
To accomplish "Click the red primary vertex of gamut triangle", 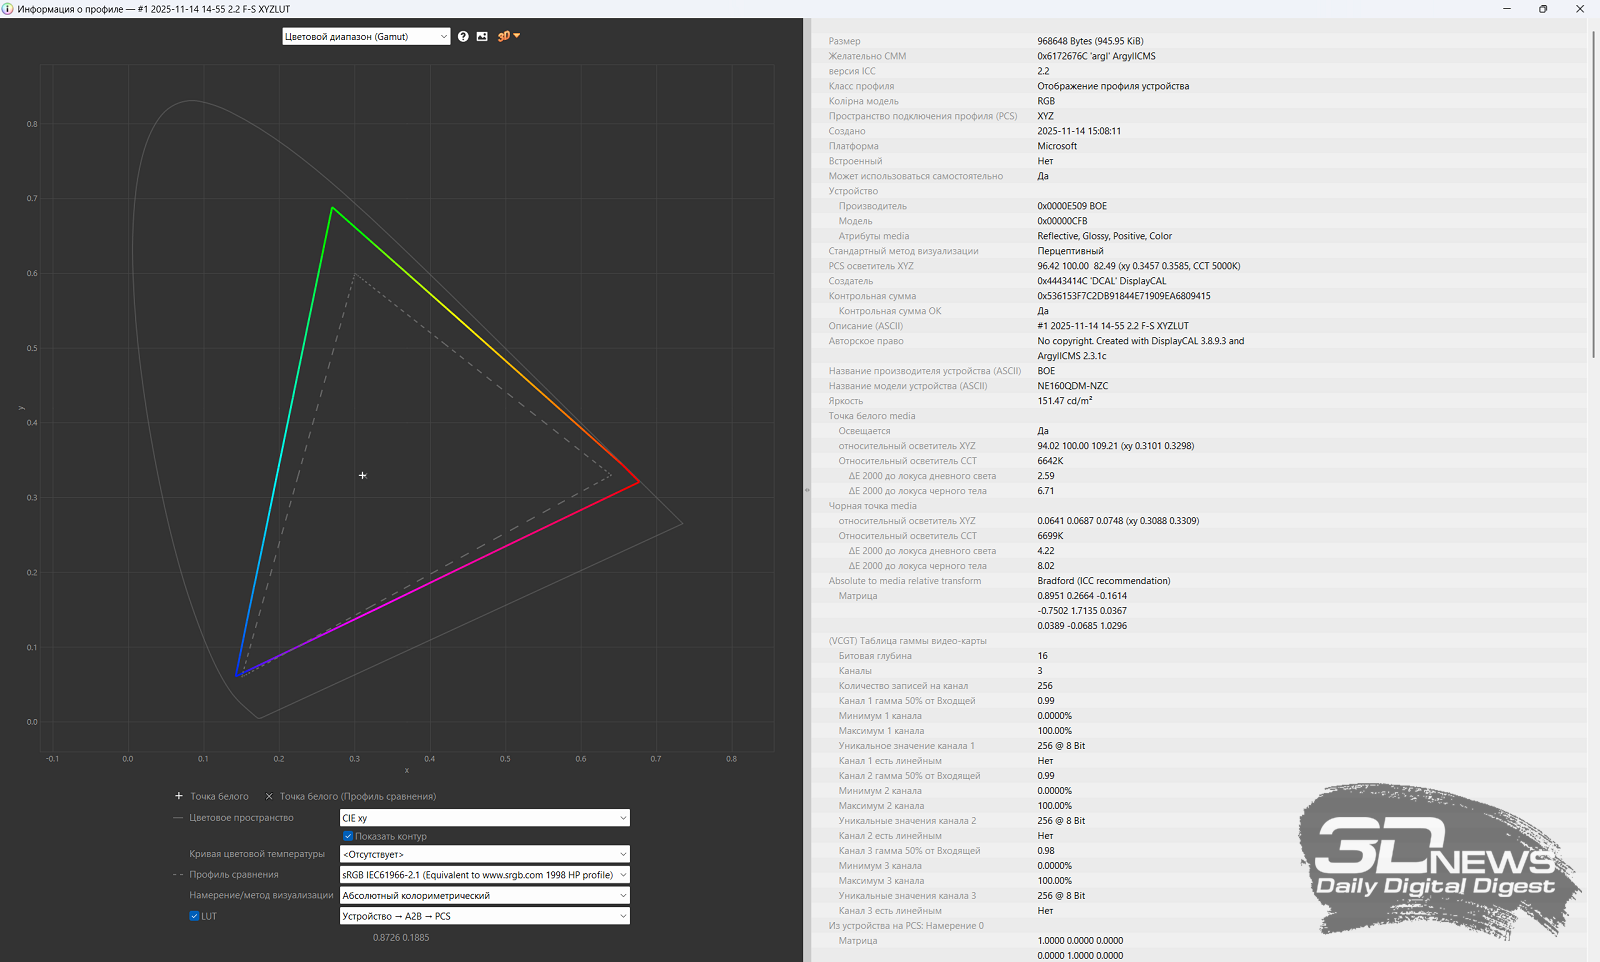I will pos(639,482).
